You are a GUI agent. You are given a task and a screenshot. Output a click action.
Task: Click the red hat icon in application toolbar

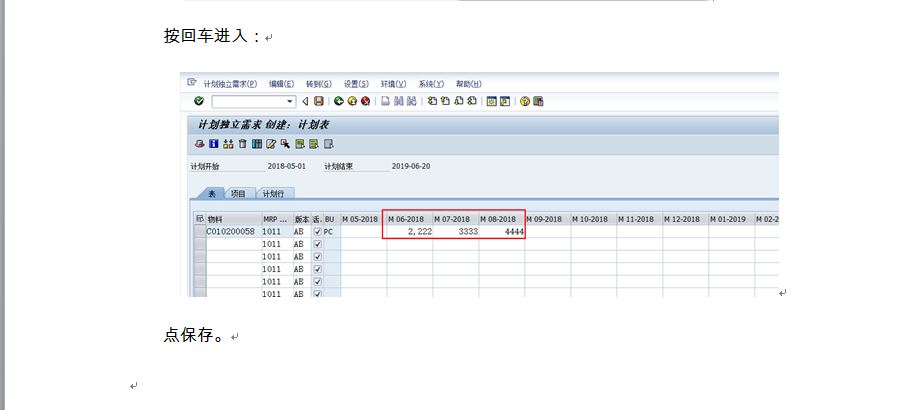pos(200,144)
